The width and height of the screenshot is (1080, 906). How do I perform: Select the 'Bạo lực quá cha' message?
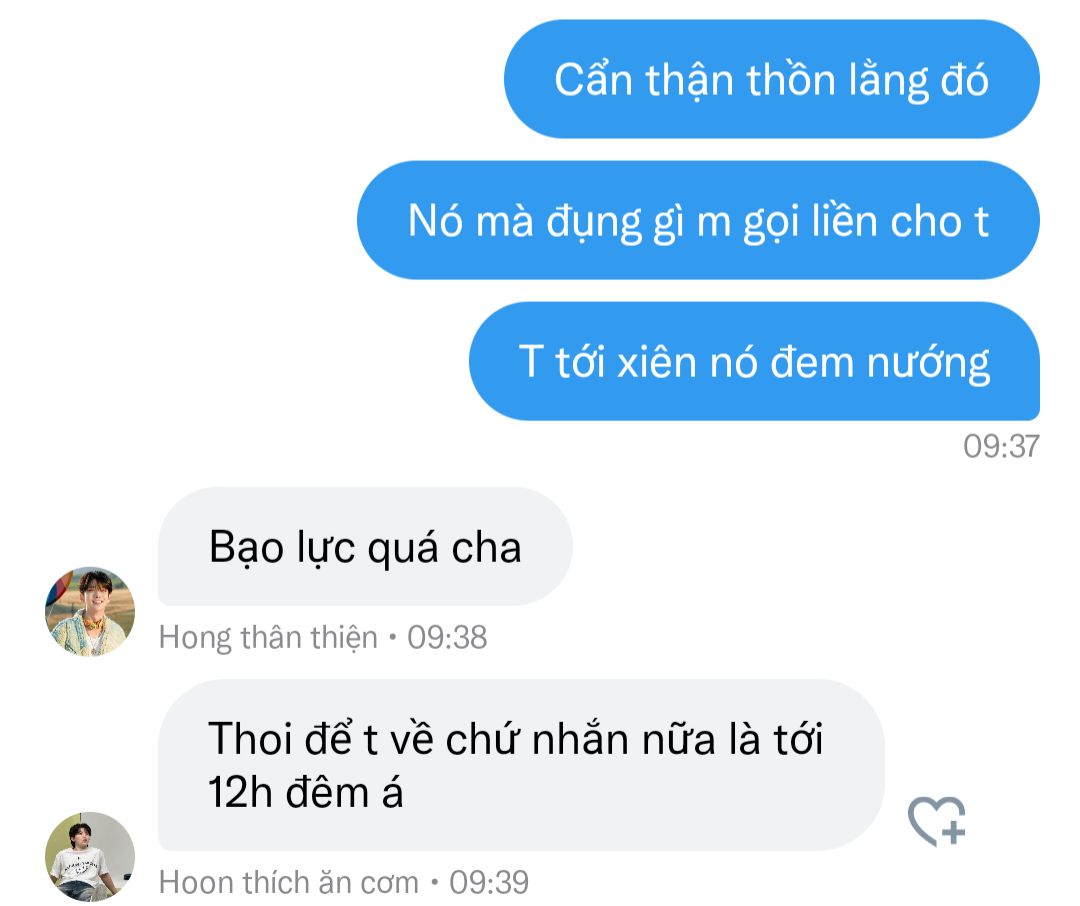365,546
